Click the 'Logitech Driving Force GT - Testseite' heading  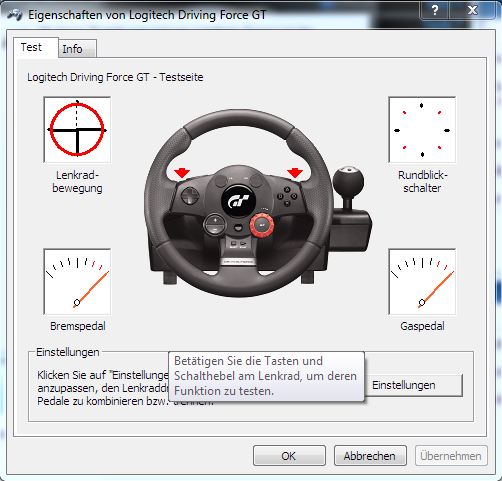115,77
